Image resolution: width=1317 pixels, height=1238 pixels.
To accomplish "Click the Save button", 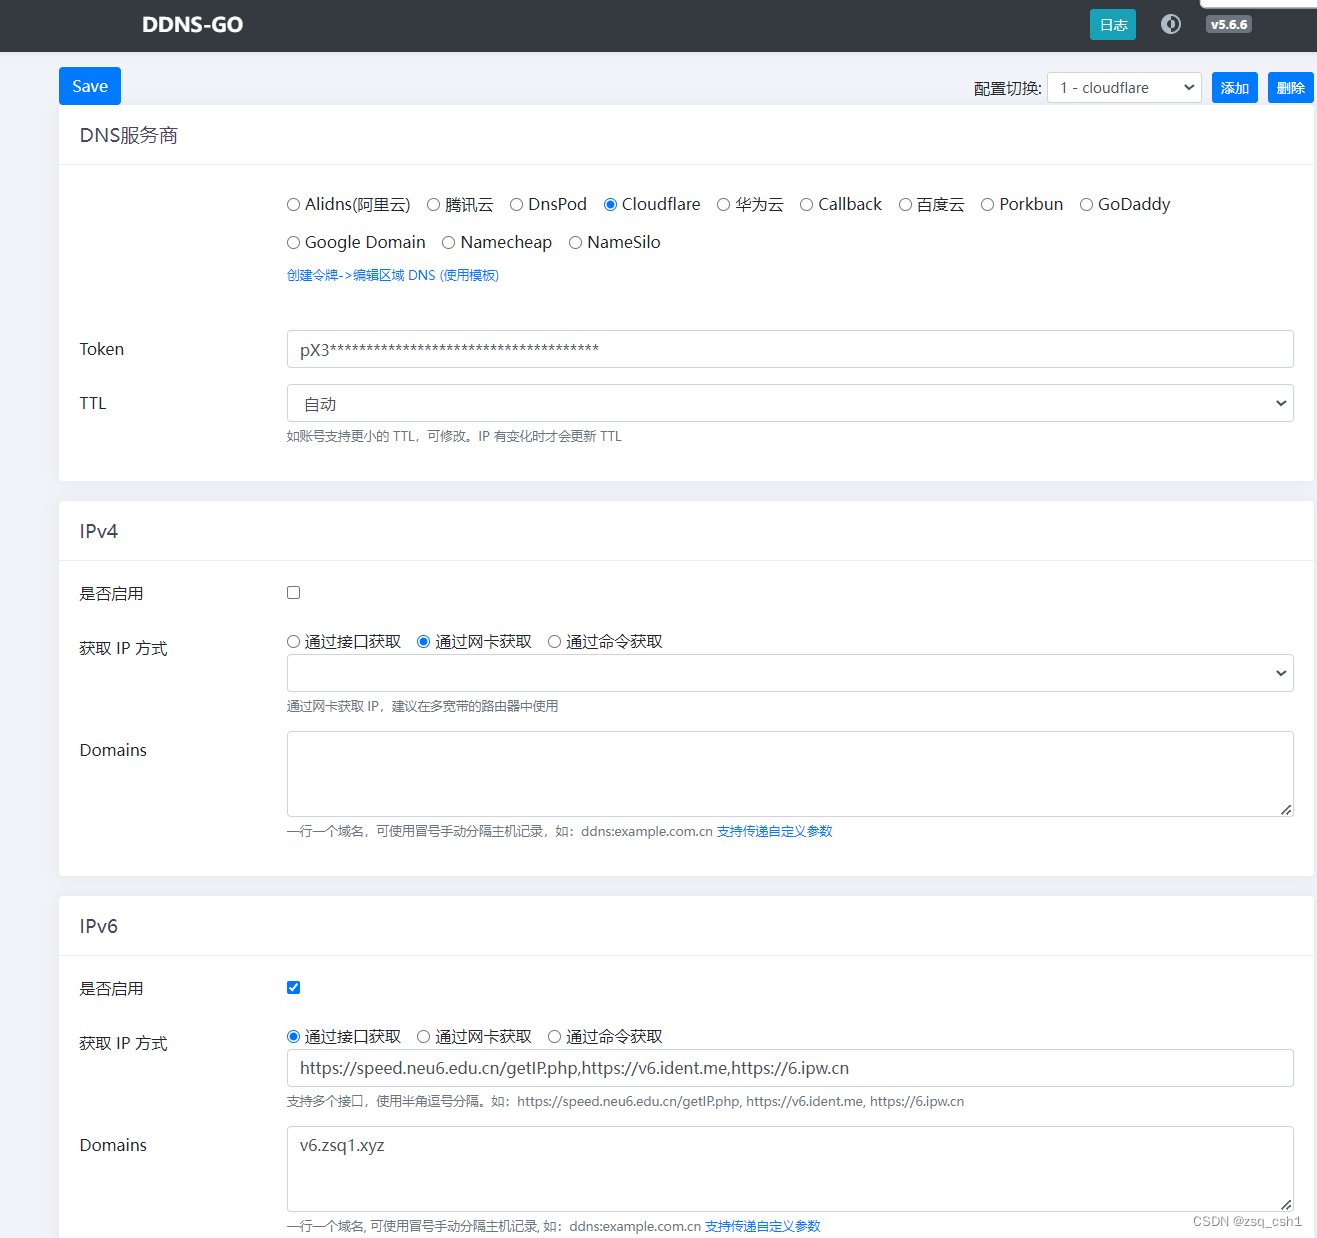I will click(89, 86).
